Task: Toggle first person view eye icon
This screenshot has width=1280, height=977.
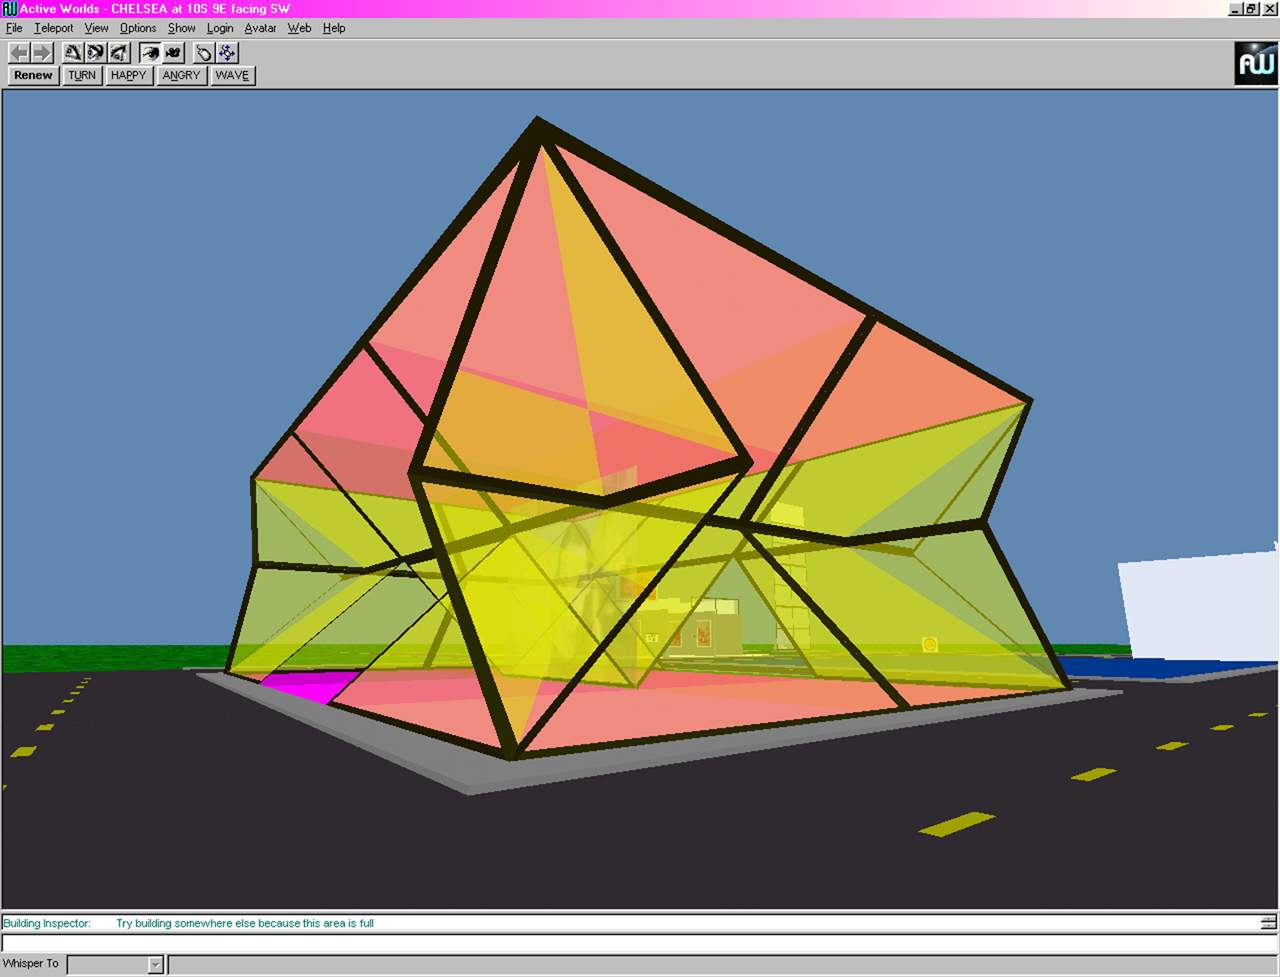Action: pos(150,53)
